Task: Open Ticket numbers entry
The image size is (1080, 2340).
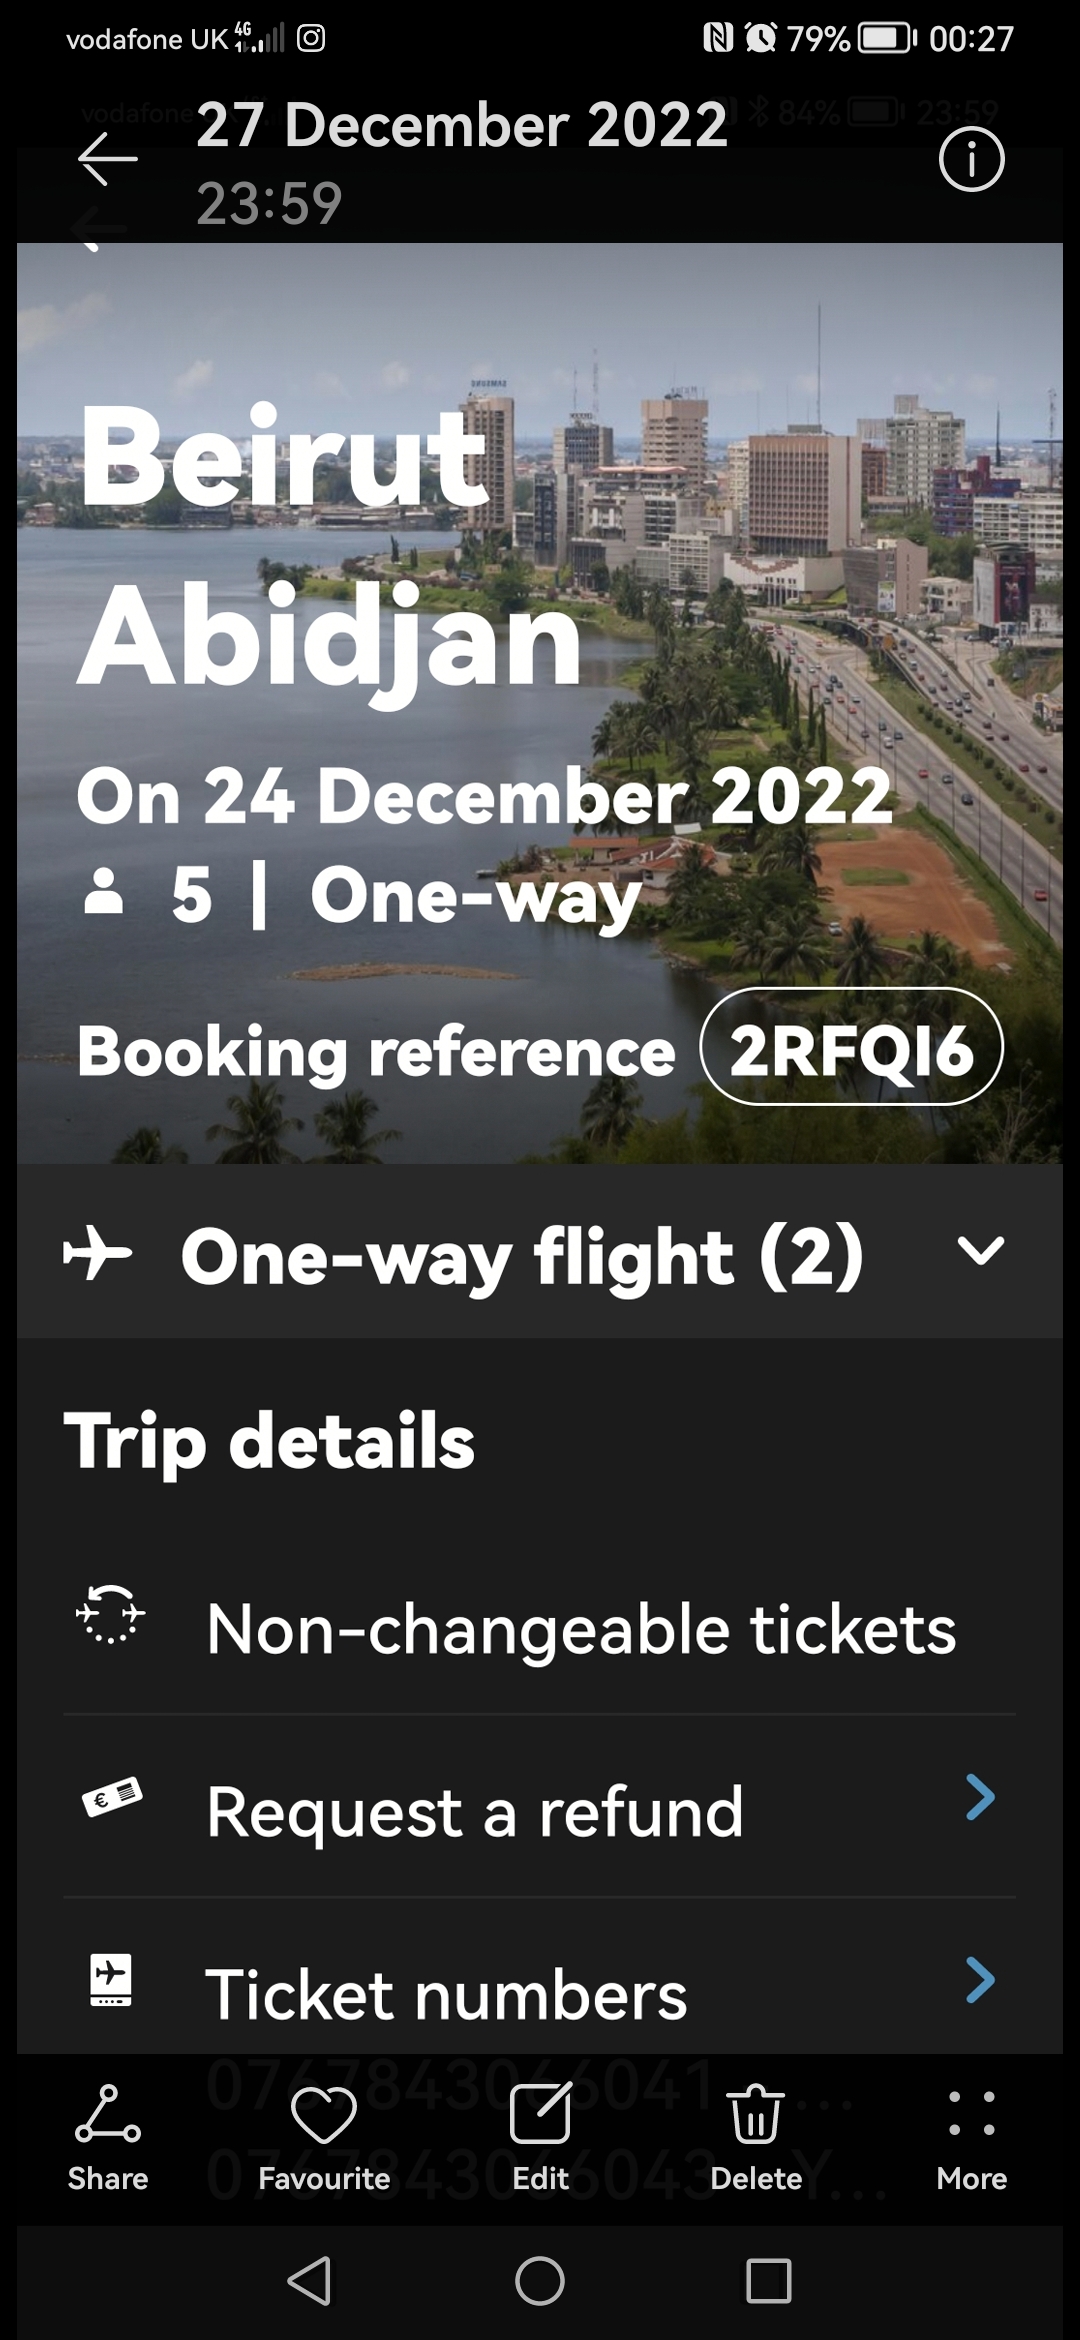Action: click(x=446, y=1995)
